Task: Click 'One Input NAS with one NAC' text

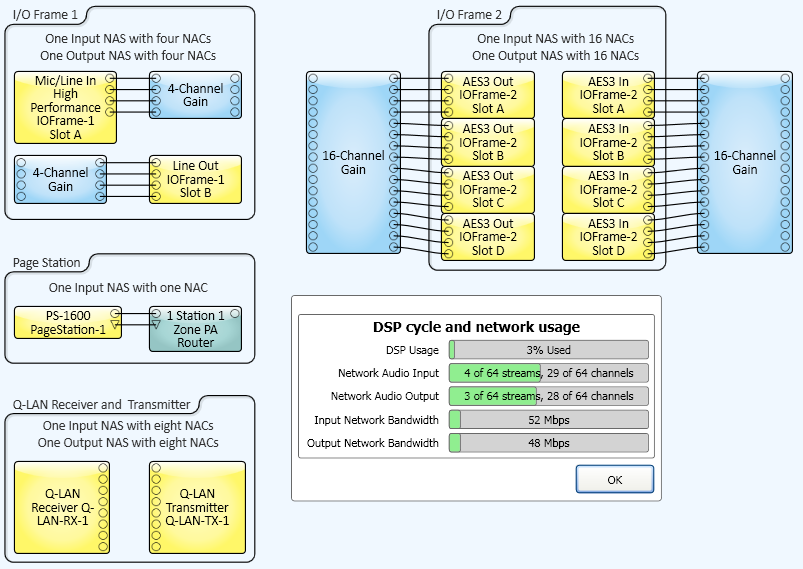Action: point(128,288)
